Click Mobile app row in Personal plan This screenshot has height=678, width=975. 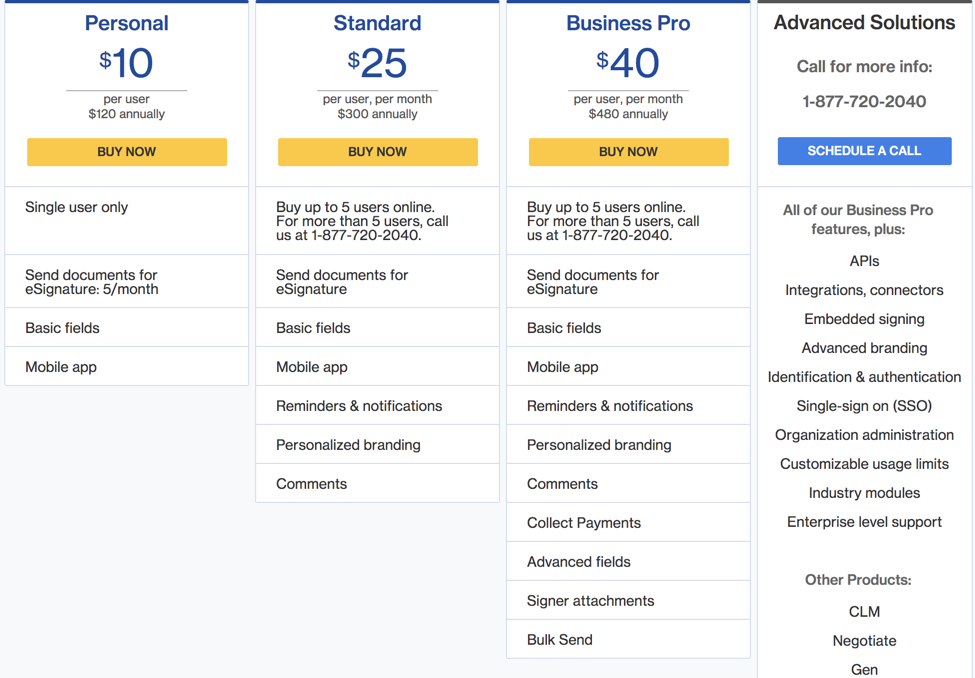tap(127, 366)
